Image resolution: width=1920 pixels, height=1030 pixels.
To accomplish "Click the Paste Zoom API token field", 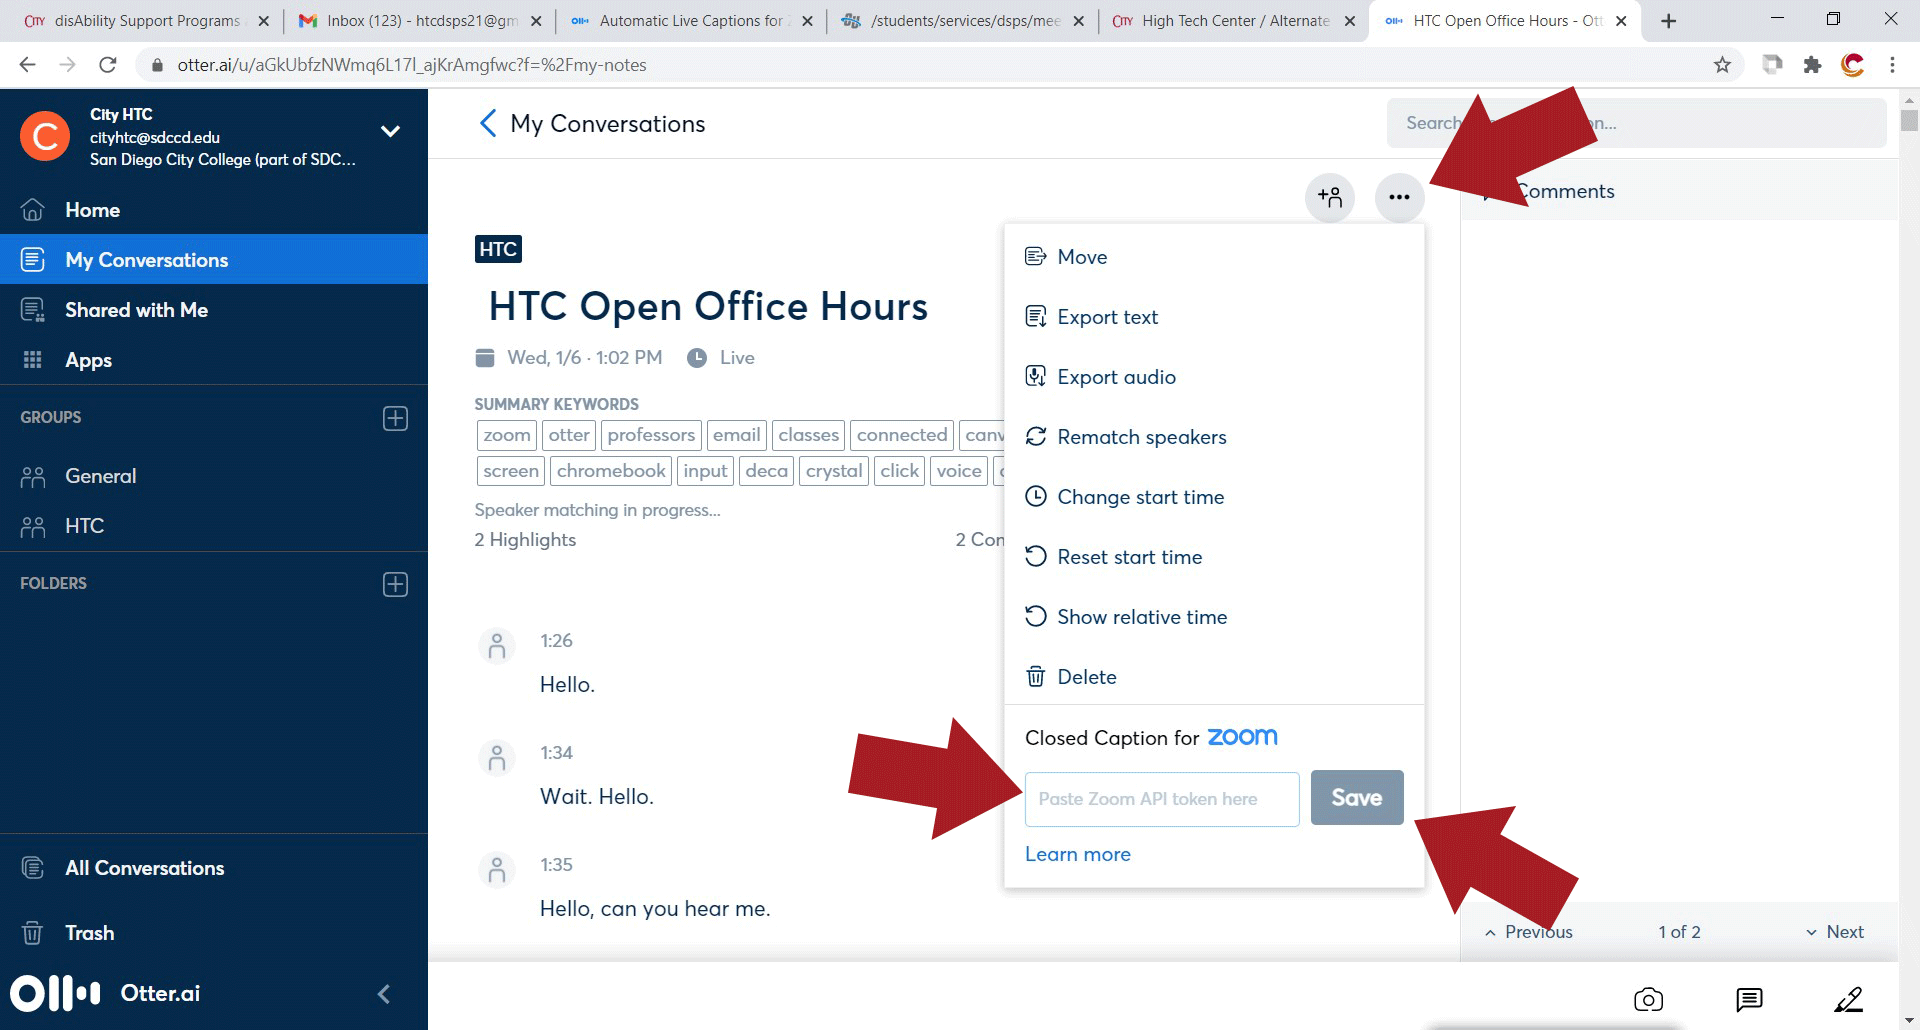I will [1161, 799].
